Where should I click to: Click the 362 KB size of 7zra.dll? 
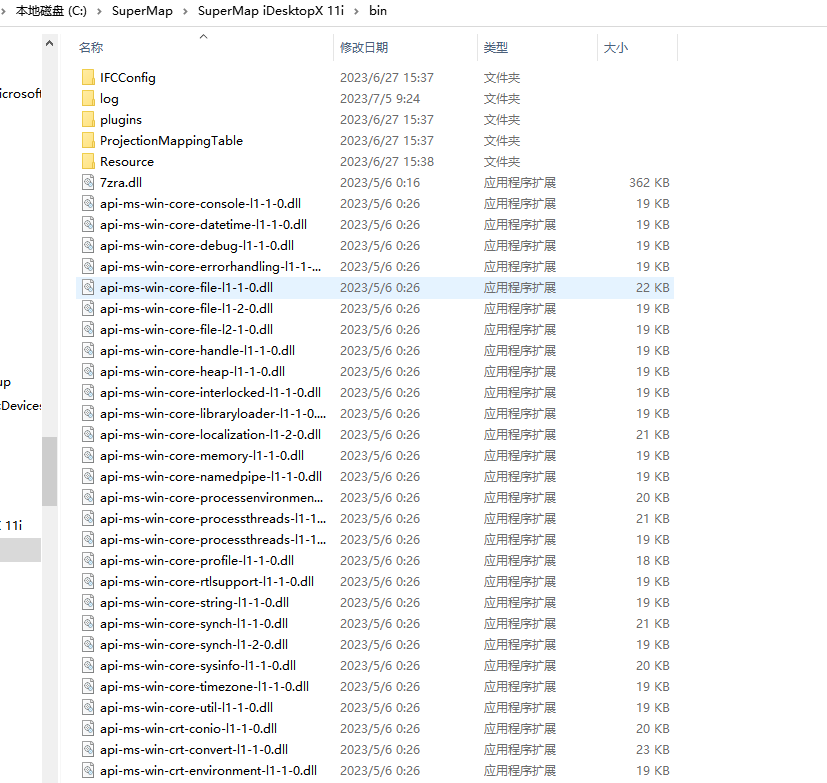[x=649, y=182]
